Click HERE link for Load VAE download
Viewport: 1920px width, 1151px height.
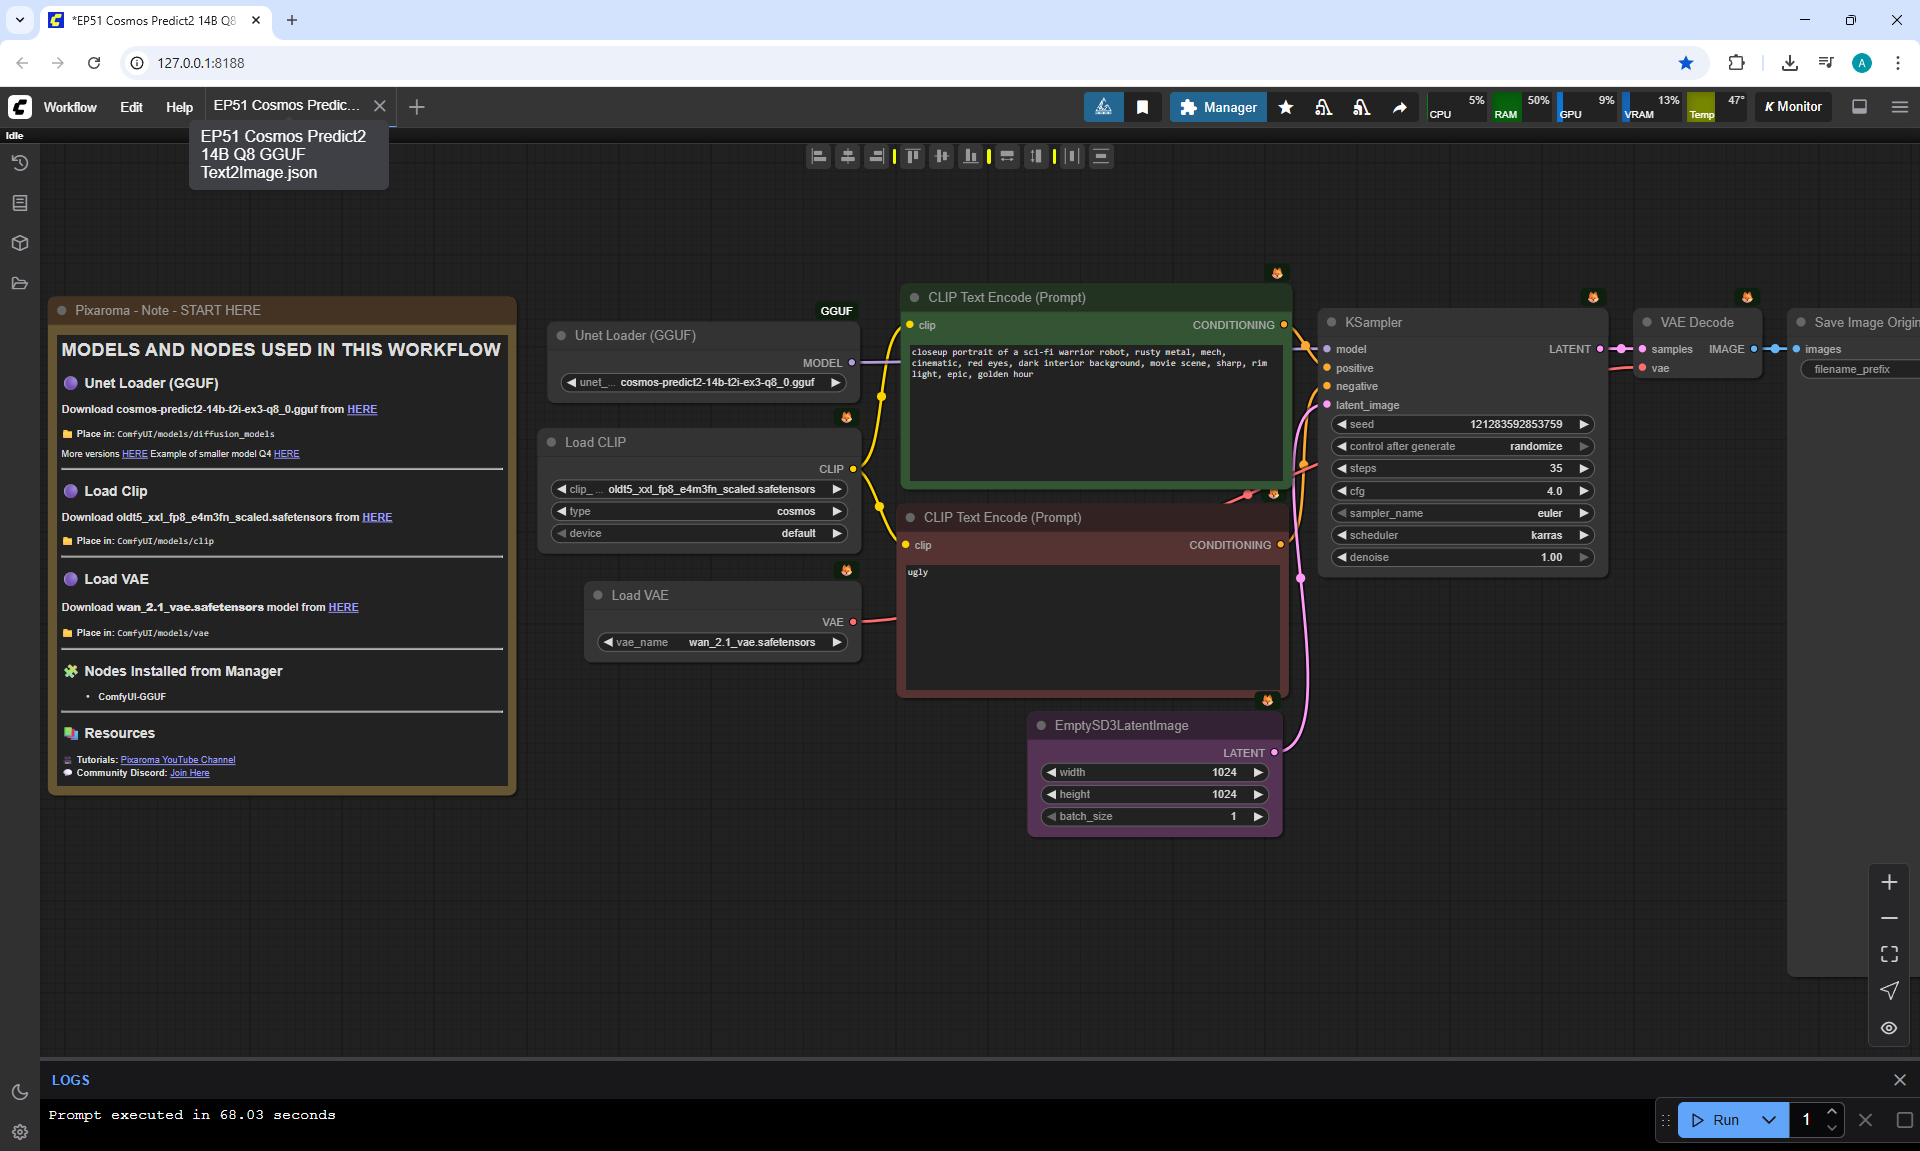pos(343,607)
